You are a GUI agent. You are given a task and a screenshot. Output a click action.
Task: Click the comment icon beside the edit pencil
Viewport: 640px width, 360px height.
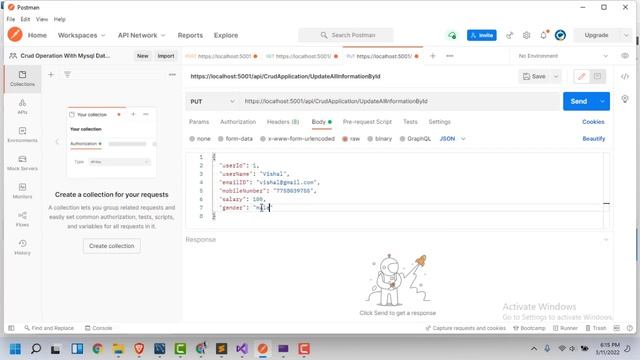(x=598, y=76)
